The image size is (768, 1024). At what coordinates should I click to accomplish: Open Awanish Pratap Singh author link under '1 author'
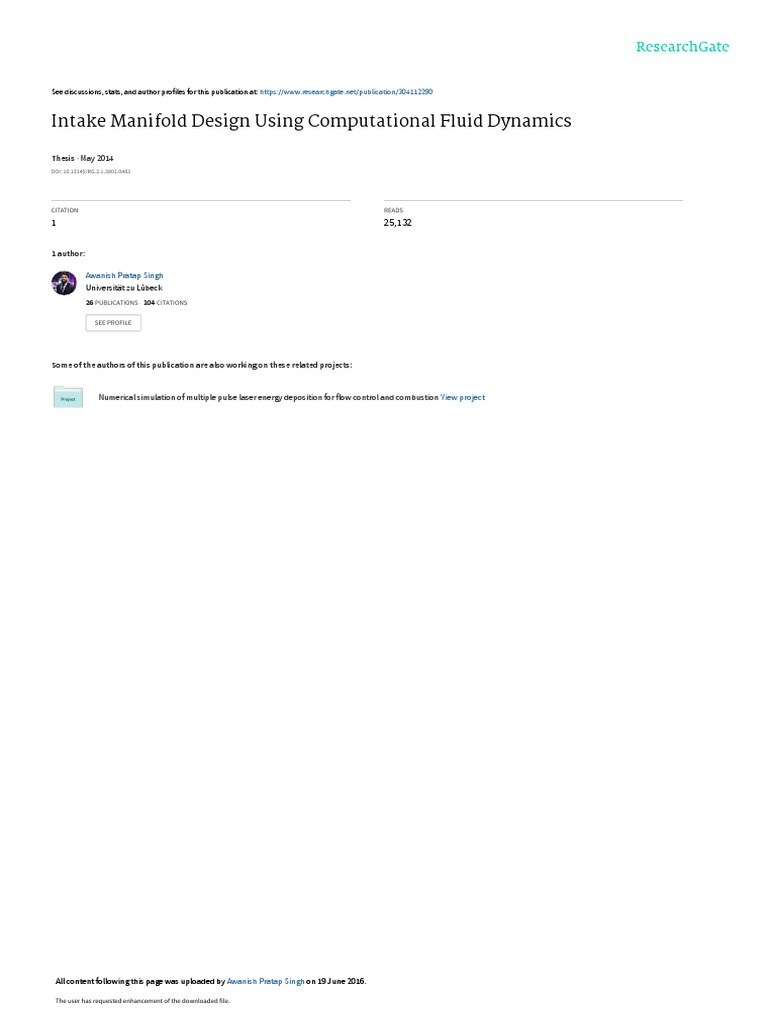pos(124,276)
